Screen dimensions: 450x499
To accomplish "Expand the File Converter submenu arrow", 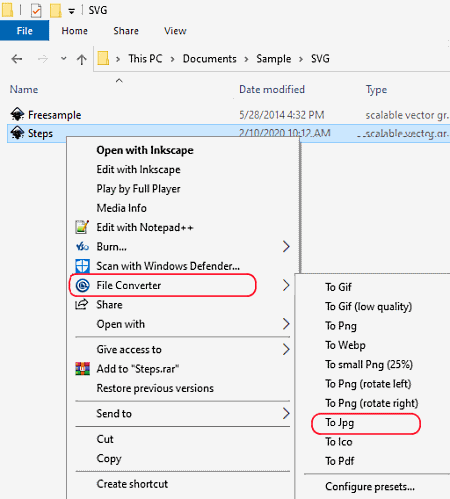I will [286, 285].
